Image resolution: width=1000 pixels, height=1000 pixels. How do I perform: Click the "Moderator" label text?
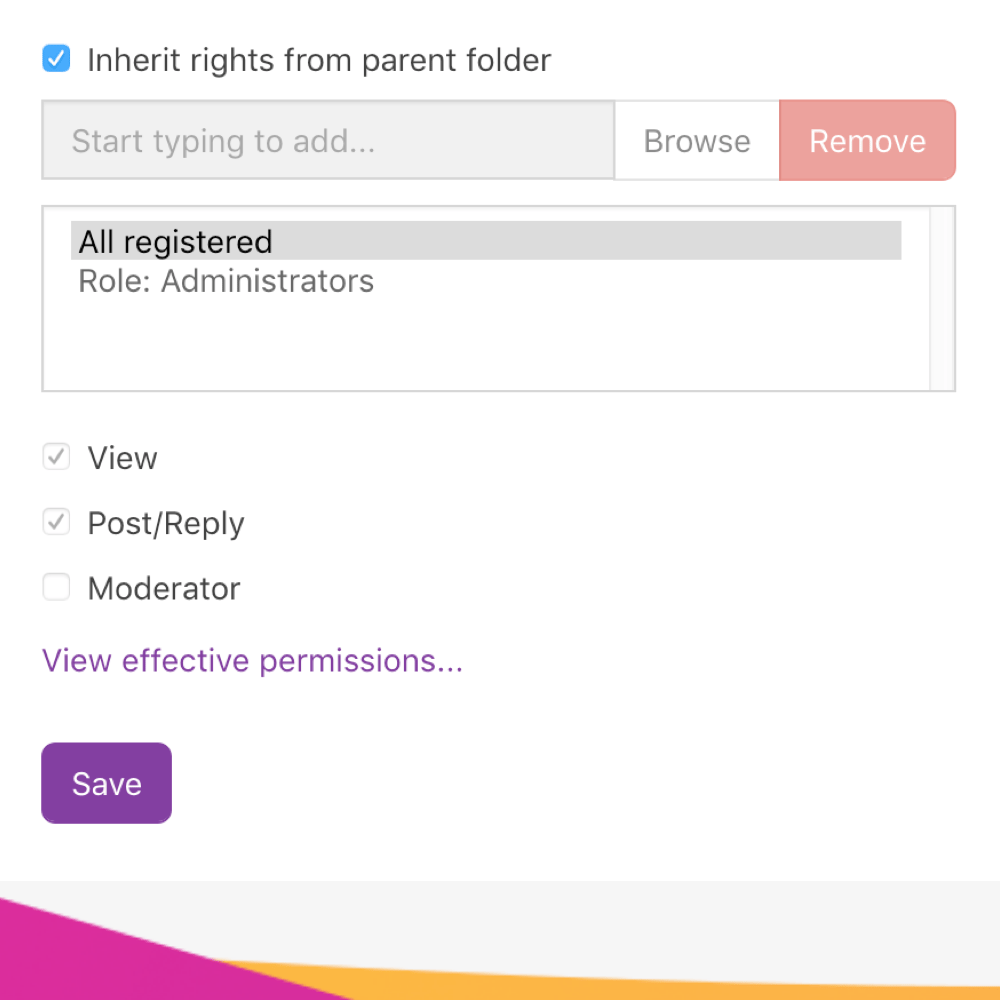click(164, 588)
